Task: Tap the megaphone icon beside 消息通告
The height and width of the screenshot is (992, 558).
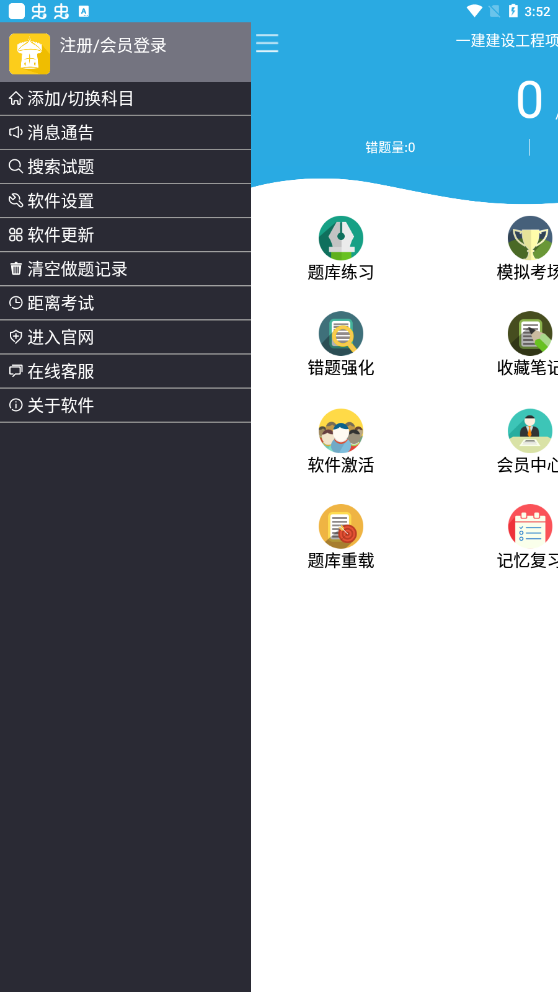Action: pos(16,132)
